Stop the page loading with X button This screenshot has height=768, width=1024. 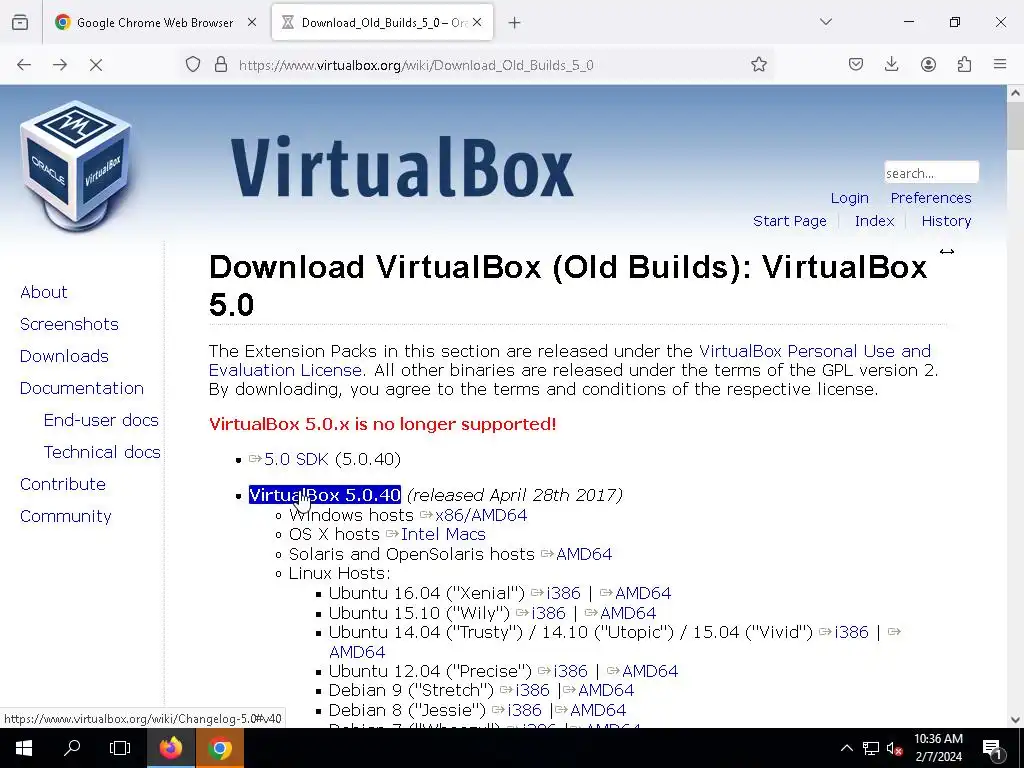(96, 65)
